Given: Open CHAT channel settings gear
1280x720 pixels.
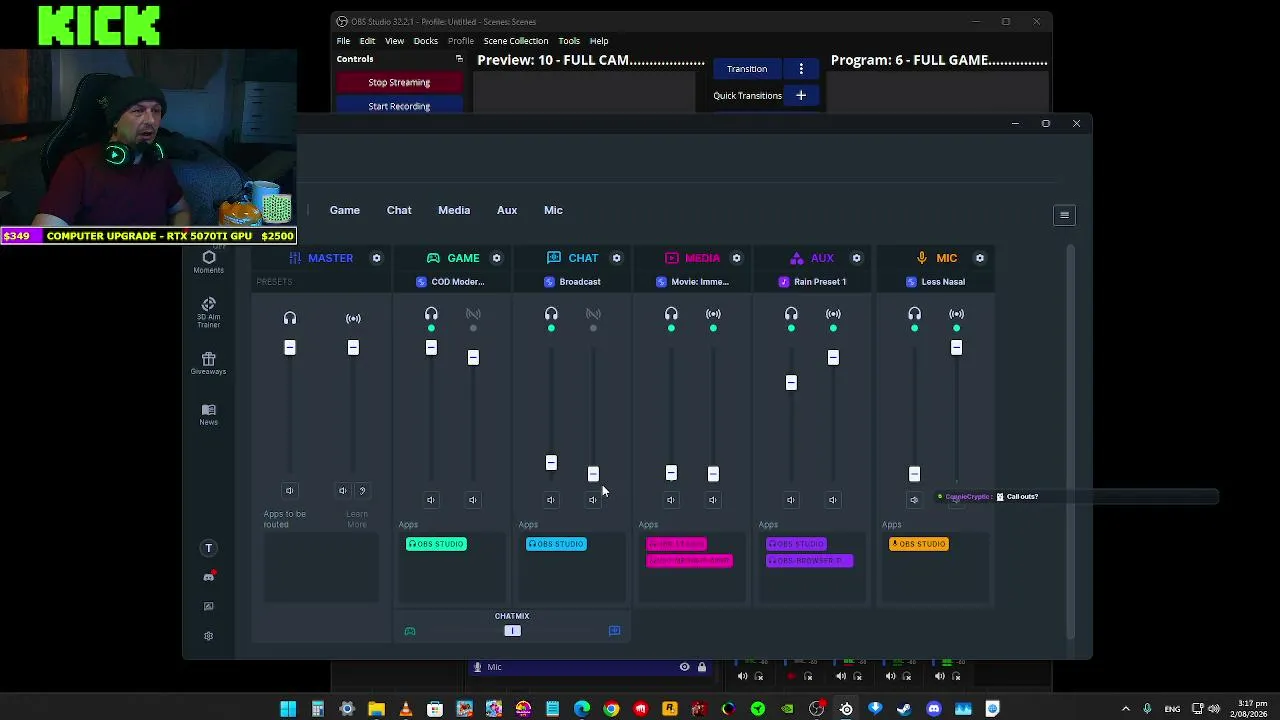Looking at the screenshot, I should tap(616, 258).
